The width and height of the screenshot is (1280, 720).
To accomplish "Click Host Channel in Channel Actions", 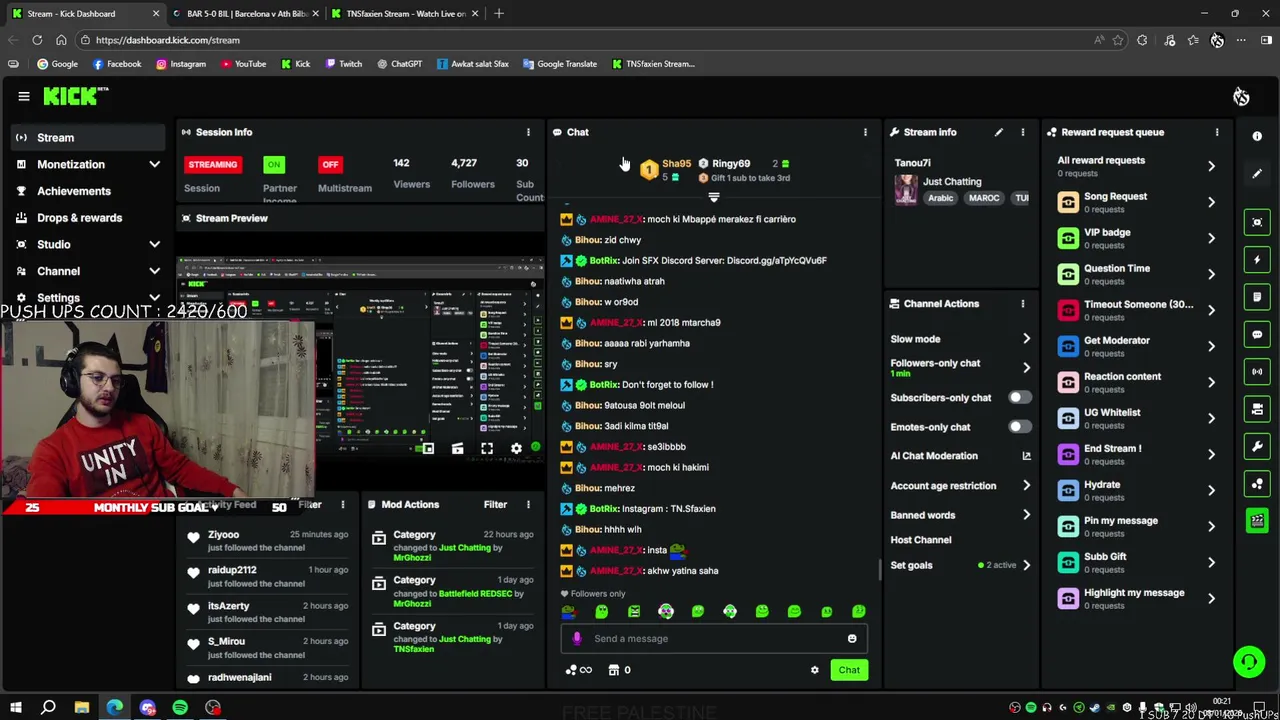I will (x=921, y=540).
